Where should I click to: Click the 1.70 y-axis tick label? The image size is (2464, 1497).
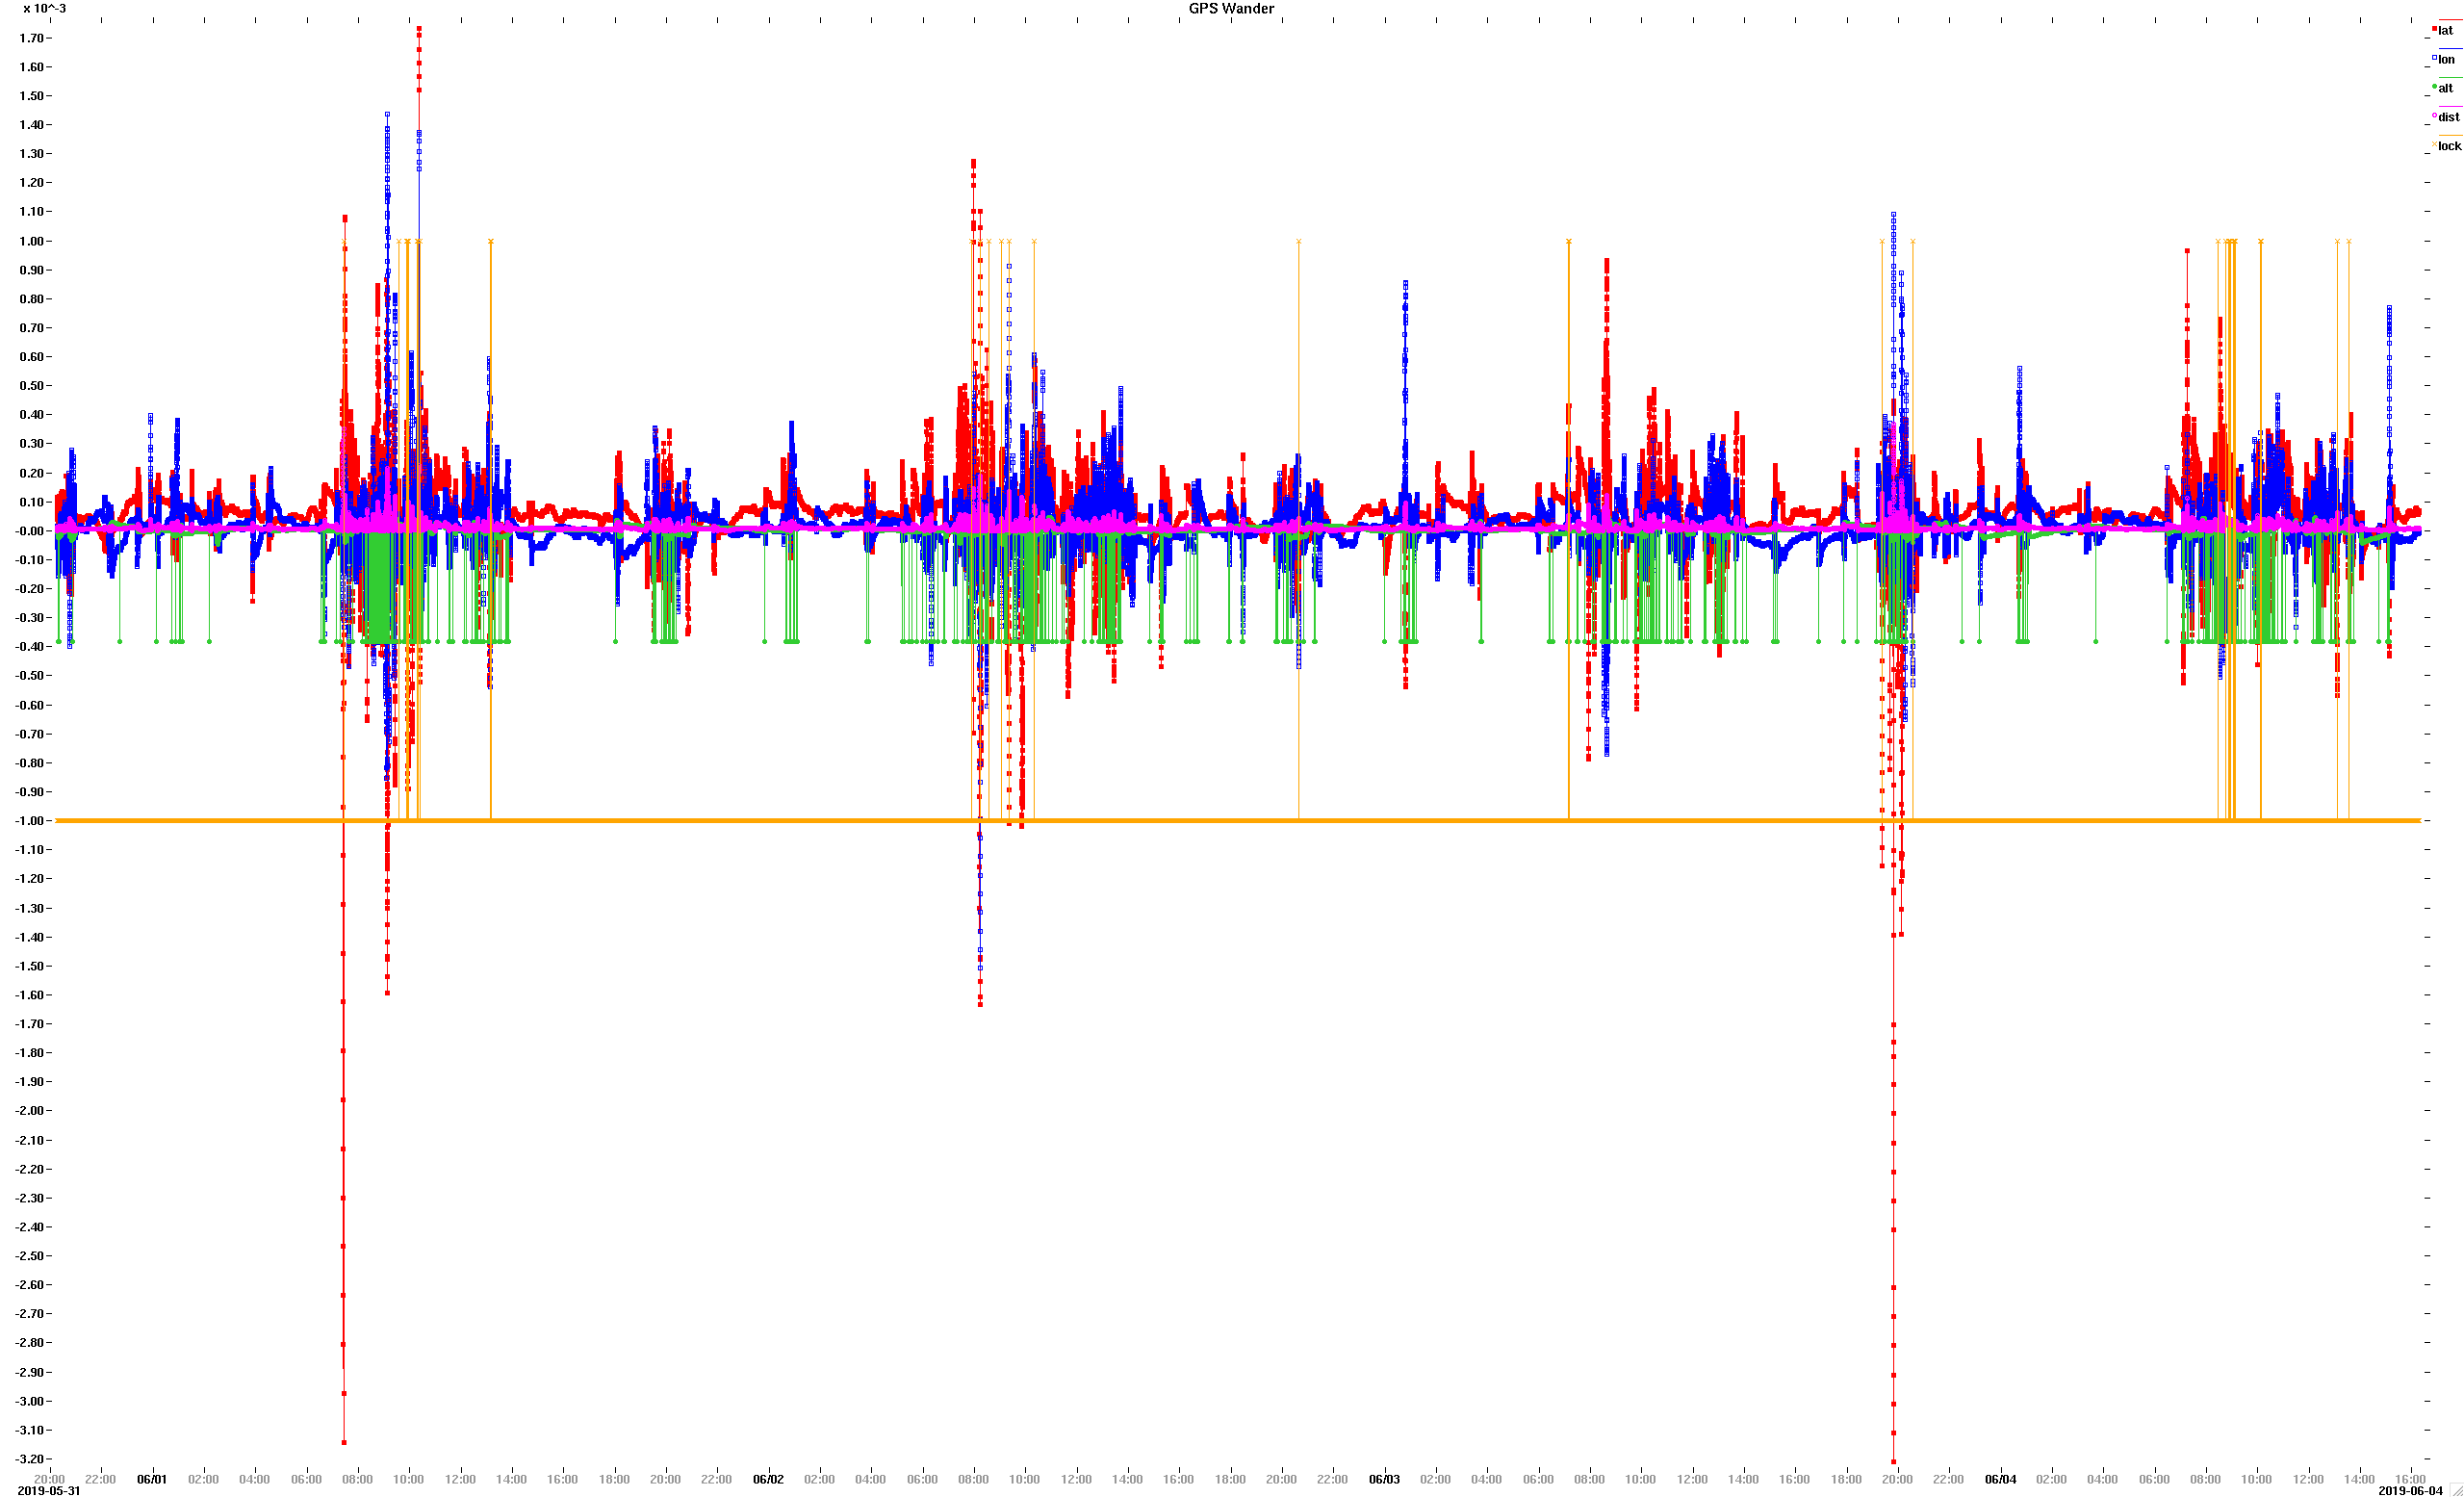30,38
